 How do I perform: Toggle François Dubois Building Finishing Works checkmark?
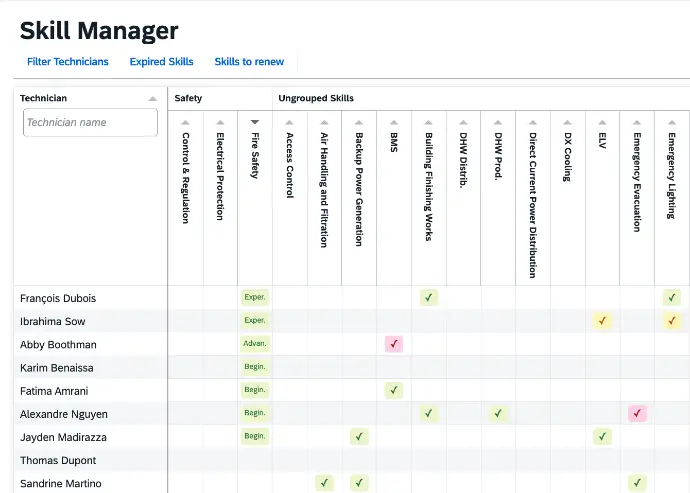coord(429,298)
